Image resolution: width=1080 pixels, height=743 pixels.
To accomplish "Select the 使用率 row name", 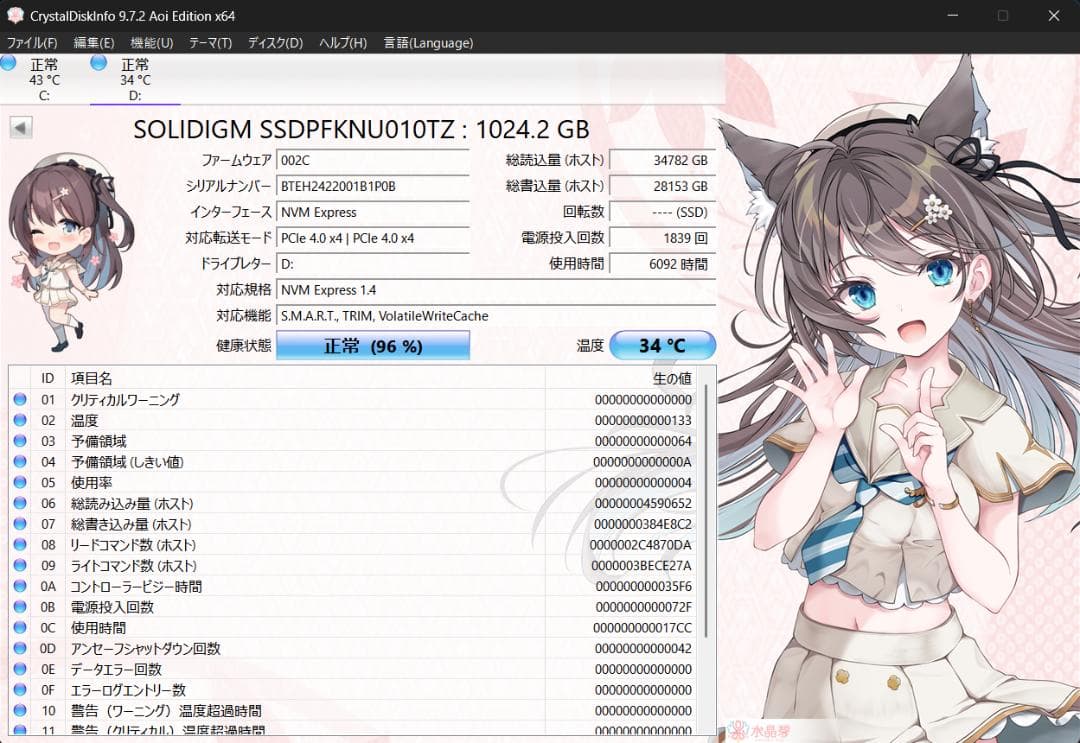I will [x=92, y=483].
